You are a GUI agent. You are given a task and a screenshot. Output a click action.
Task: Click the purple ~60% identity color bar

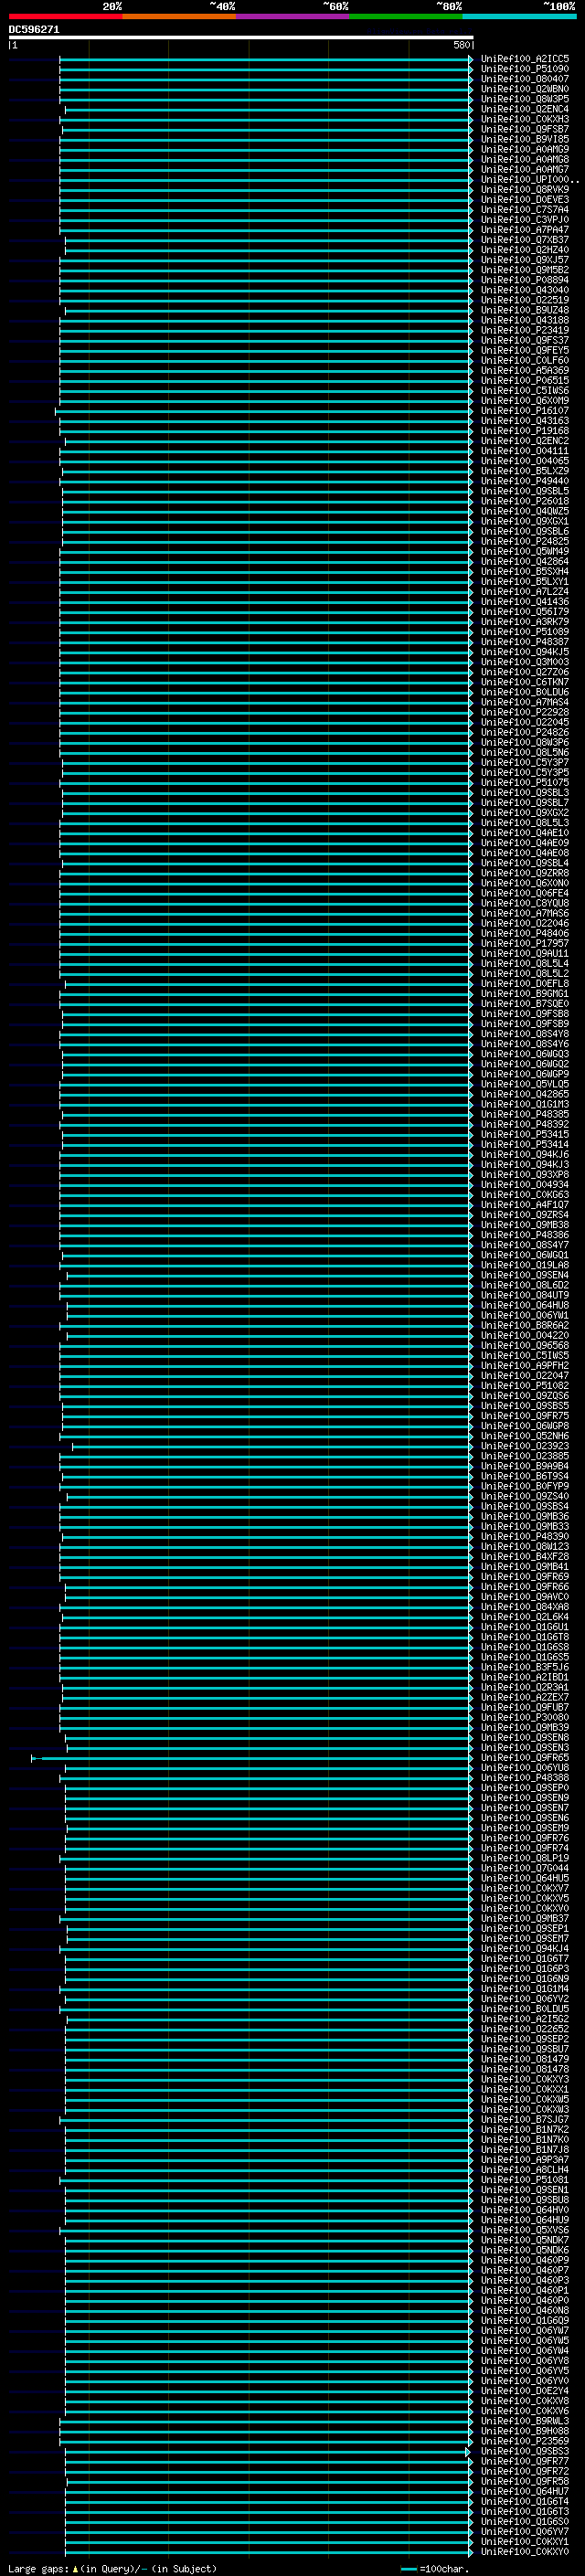pyautogui.click(x=292, y=17)
